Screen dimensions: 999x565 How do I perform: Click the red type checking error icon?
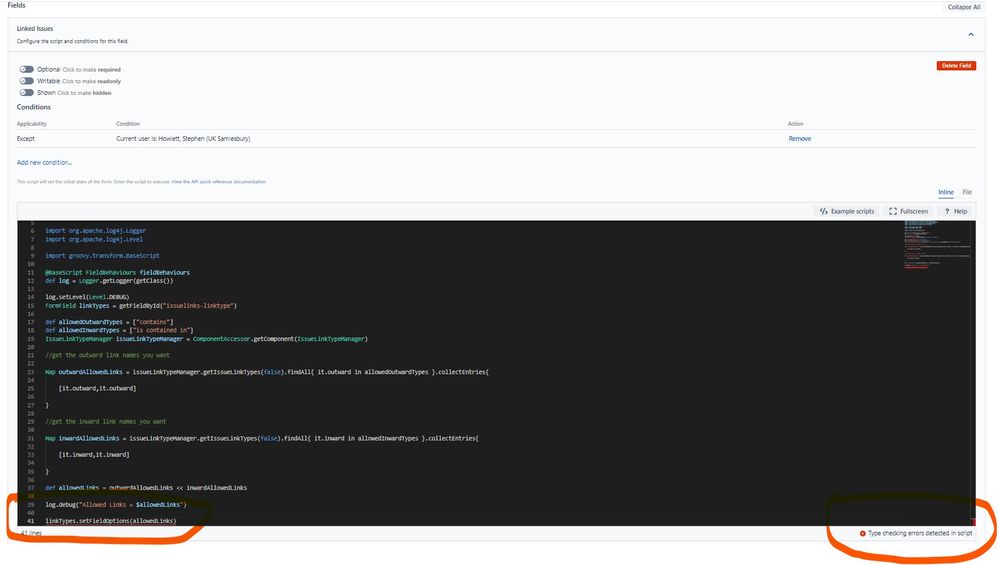(x=863, y=533)
